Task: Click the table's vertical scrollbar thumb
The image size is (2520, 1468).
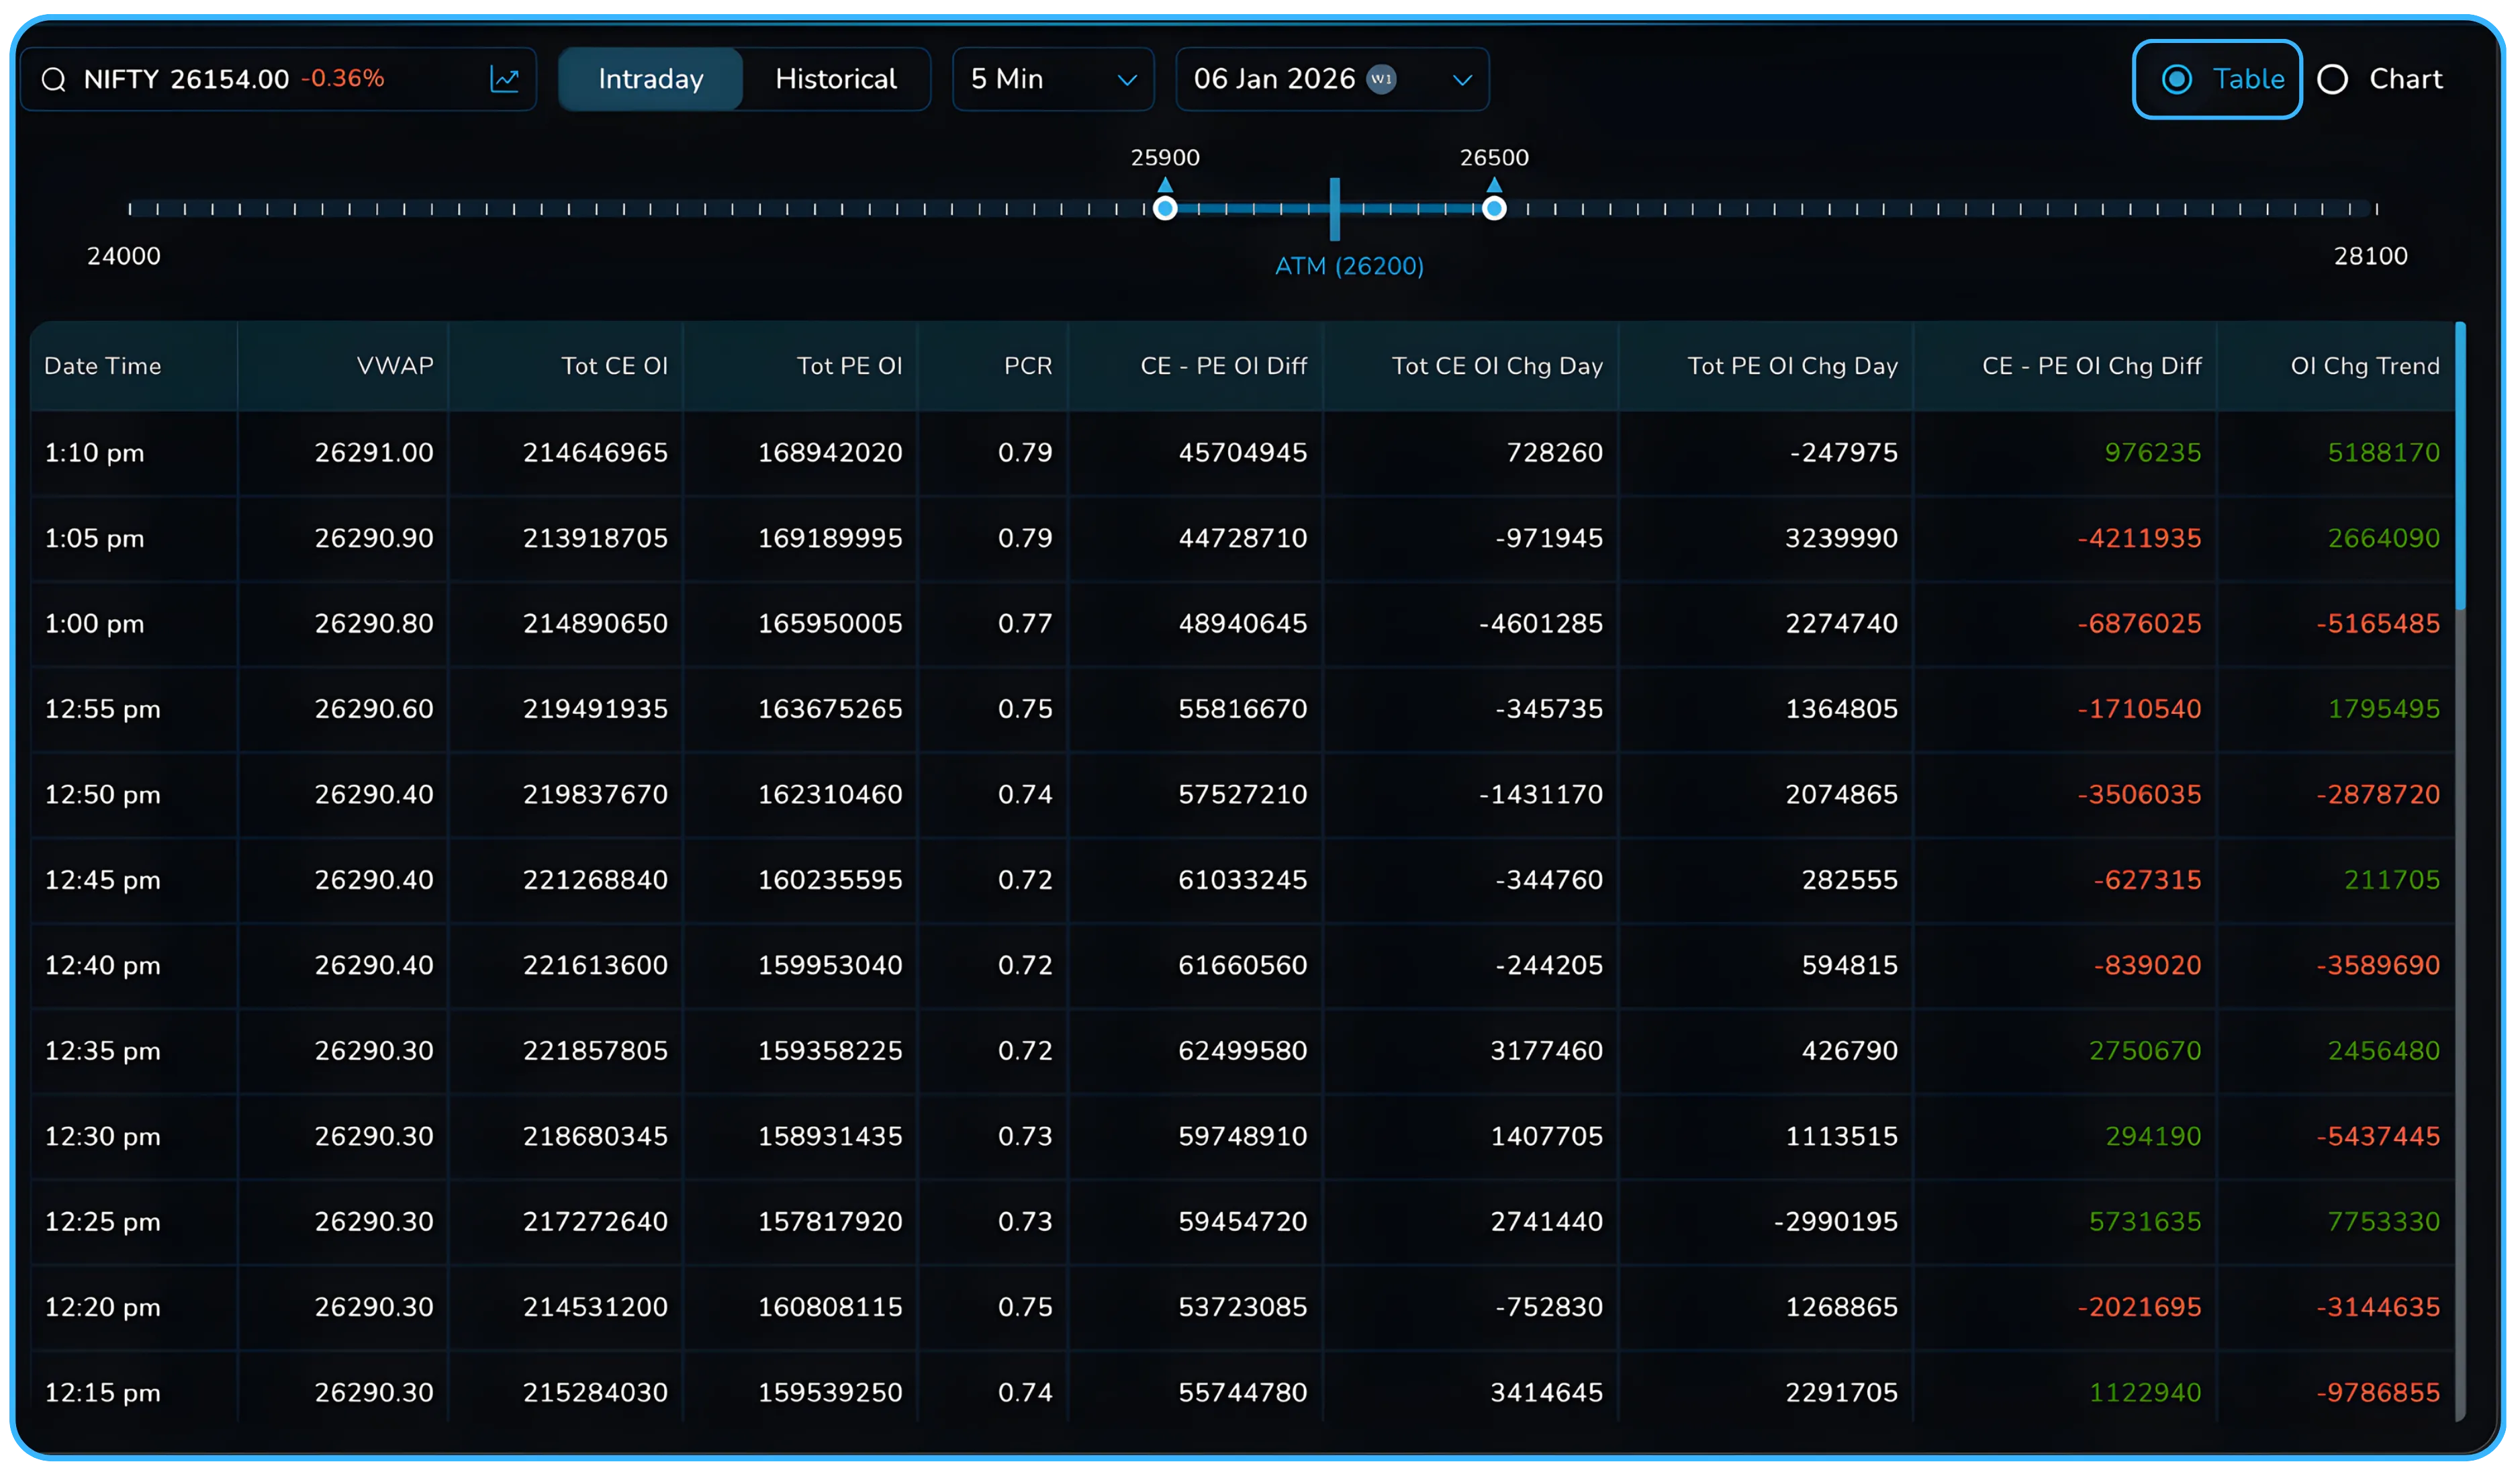Action: [x=2460, y=466]
